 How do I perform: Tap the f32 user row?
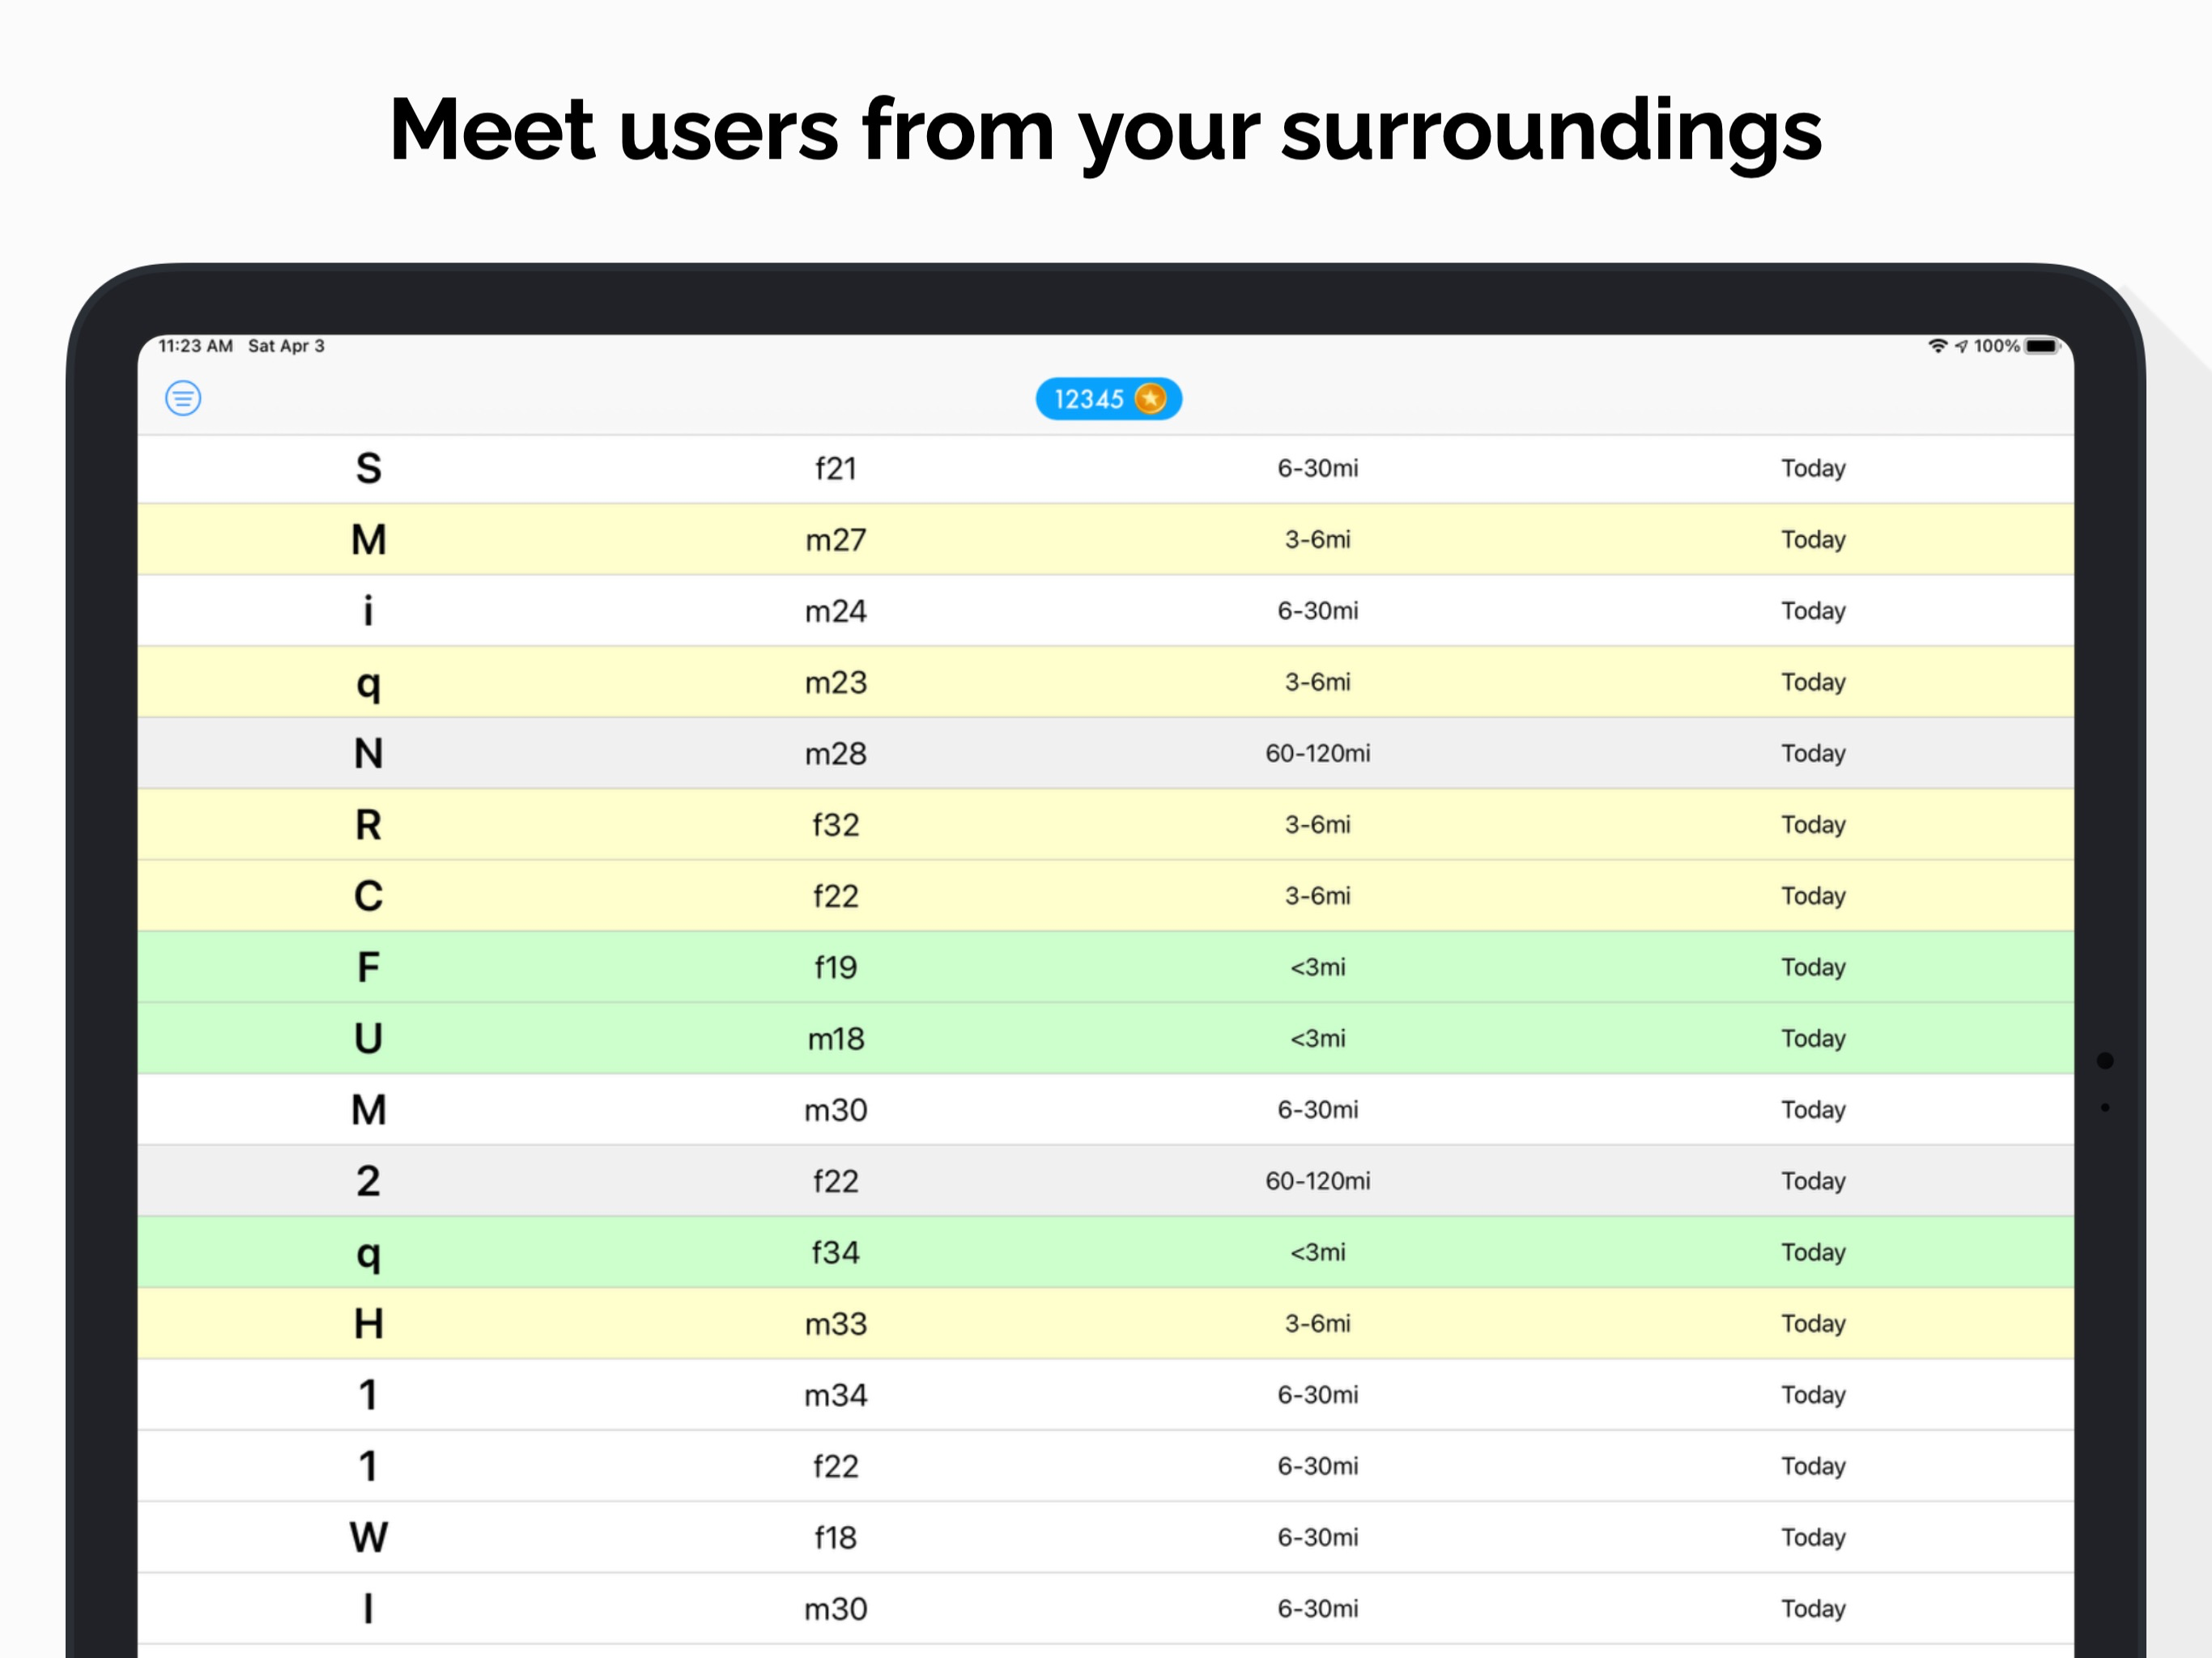[x=836, y=824]
